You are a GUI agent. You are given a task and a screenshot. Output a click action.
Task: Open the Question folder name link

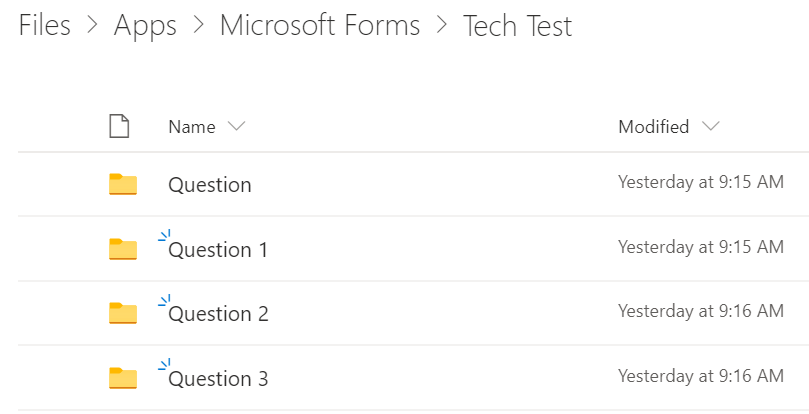[x=209, y=185]
